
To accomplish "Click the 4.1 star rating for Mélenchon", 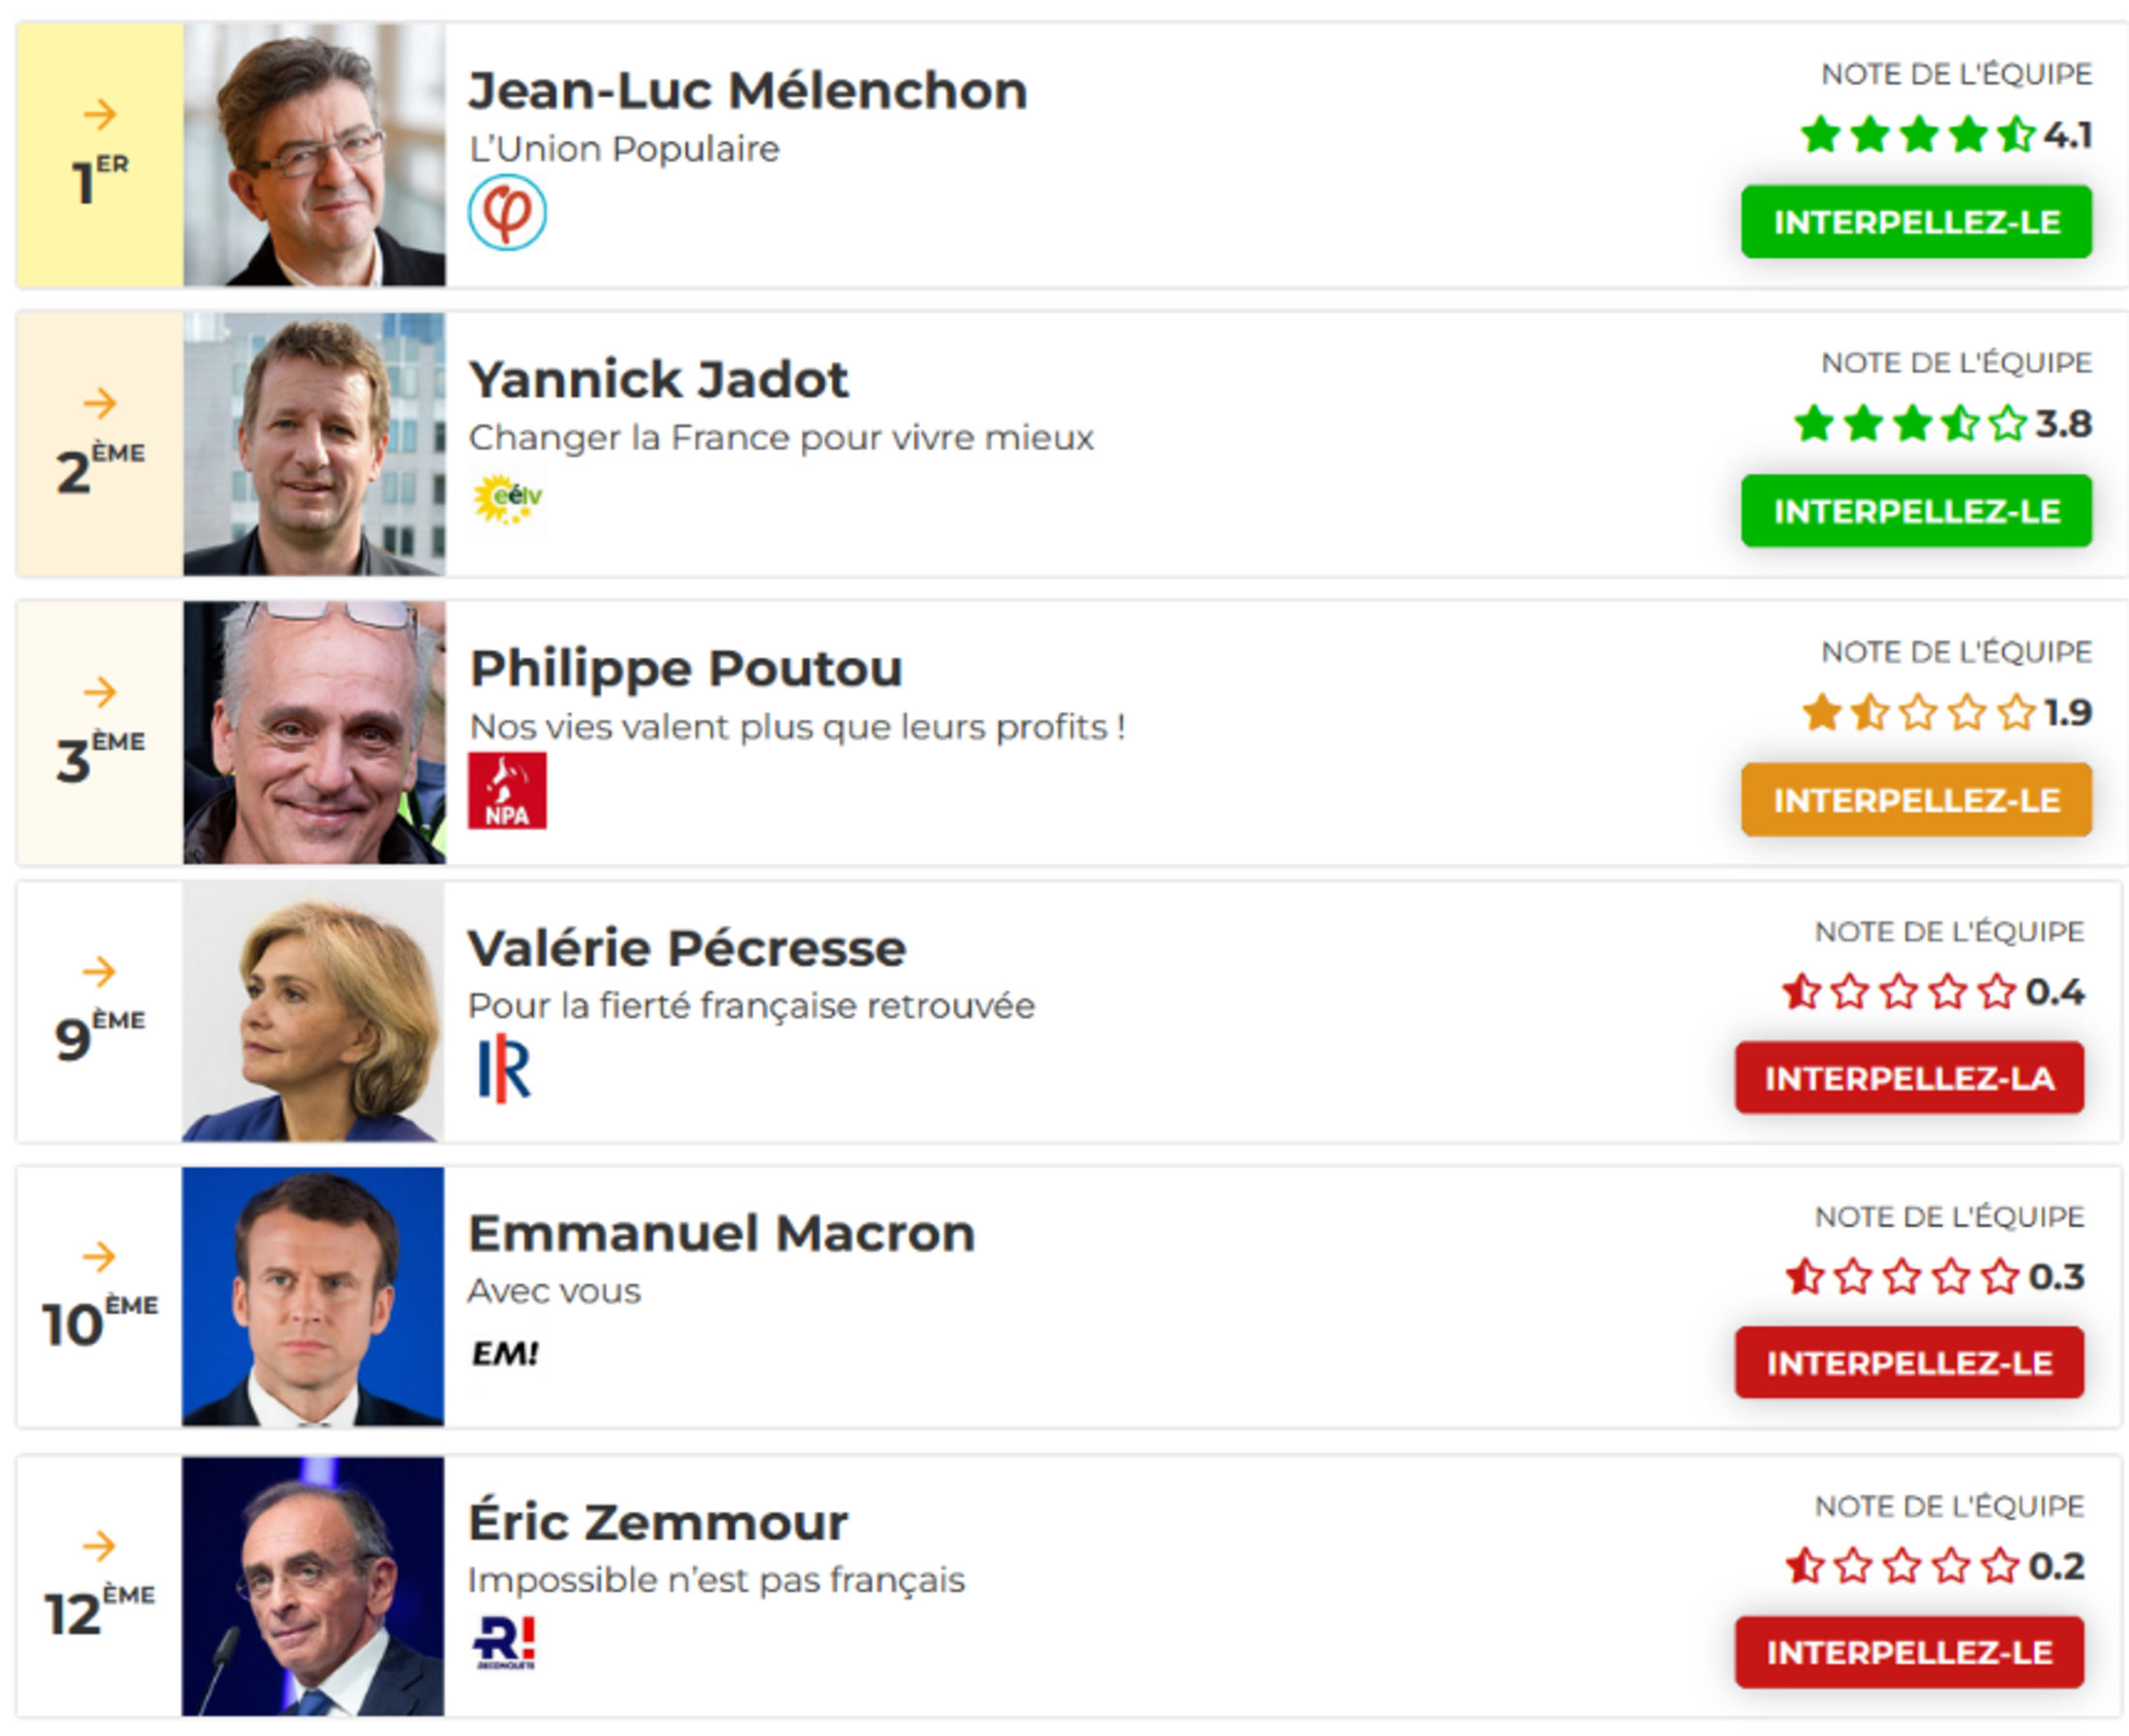I will click(1945, 134).
